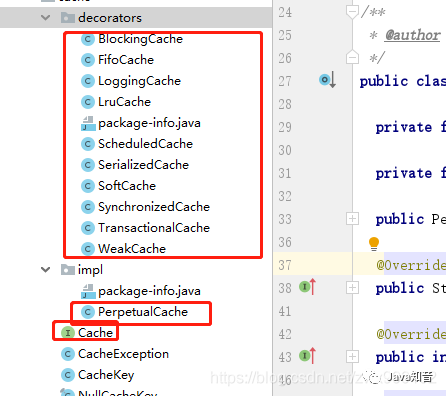Open PerpetualCache in the impl folder
Image resolution: width=446 pixels, height=396 pixels.
(x=143, y=312)
